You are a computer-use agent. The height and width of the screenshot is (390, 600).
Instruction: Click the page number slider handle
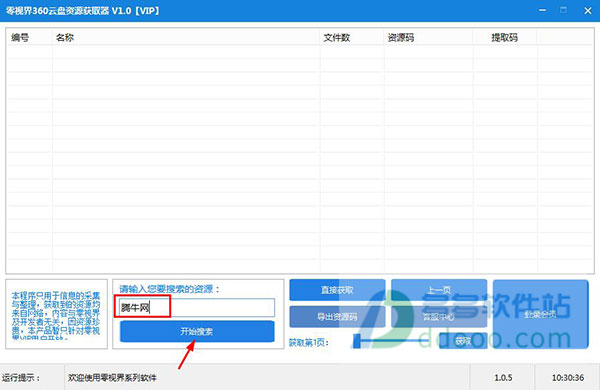357,341
